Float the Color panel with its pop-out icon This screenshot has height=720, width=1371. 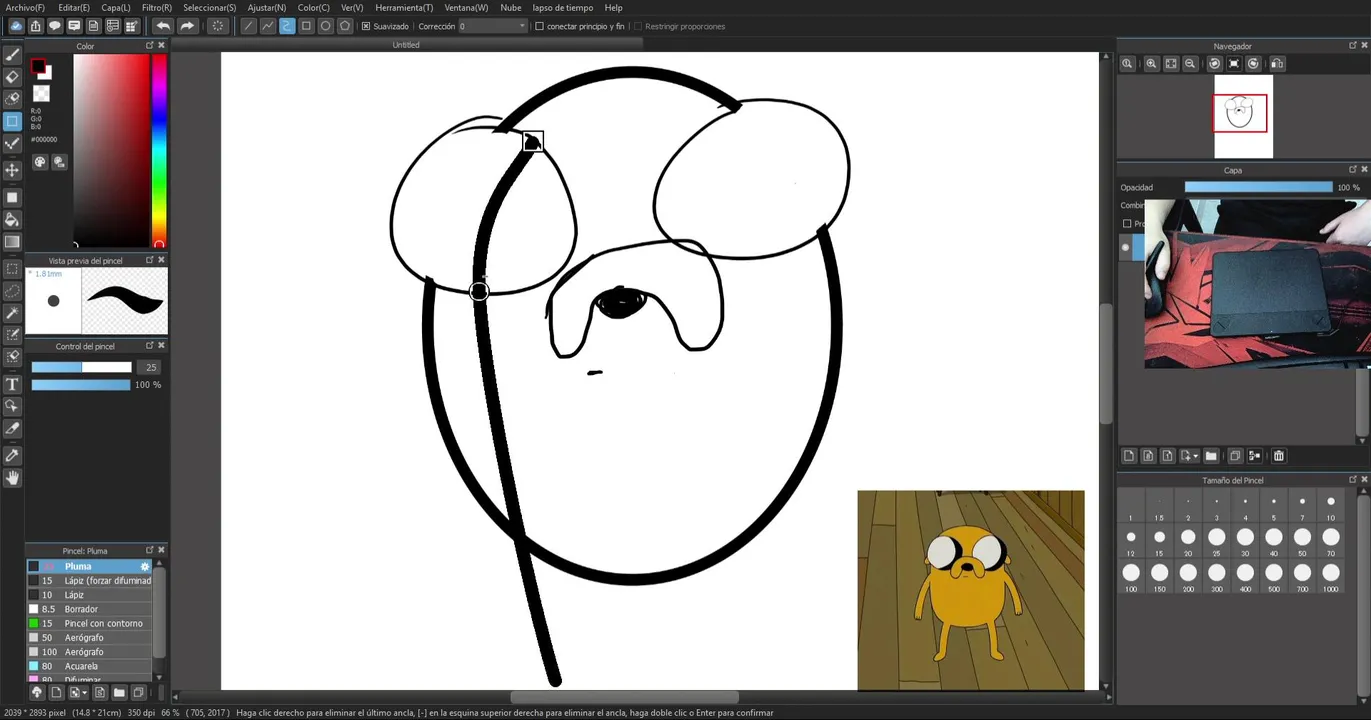point(150,46)
